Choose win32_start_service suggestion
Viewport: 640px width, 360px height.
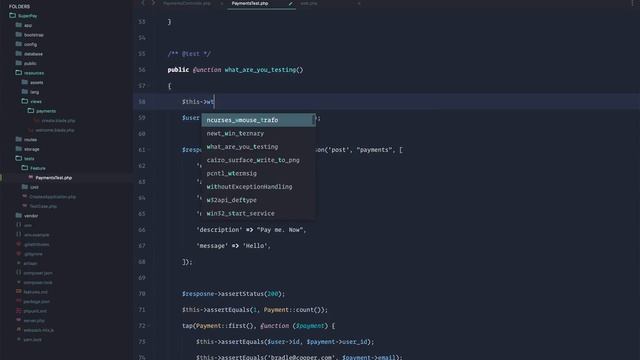(x=258, y=213)
